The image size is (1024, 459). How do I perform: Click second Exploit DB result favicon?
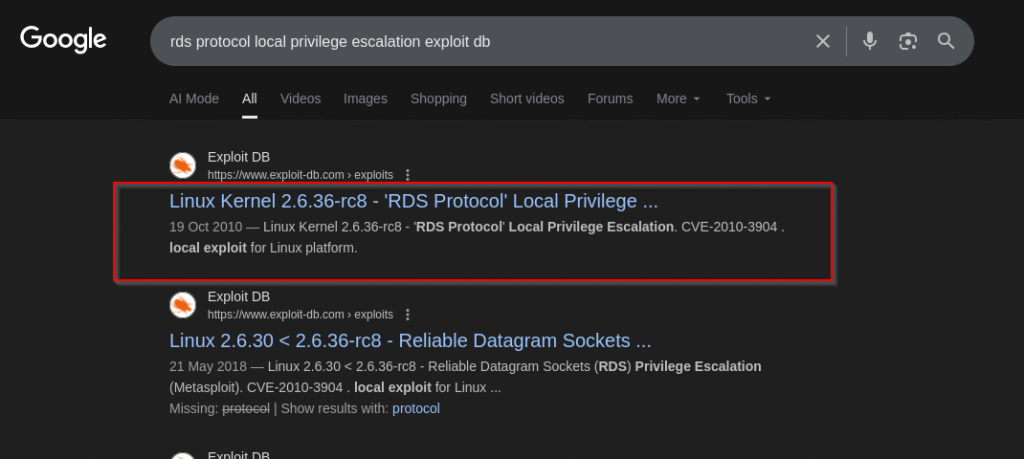182,305
